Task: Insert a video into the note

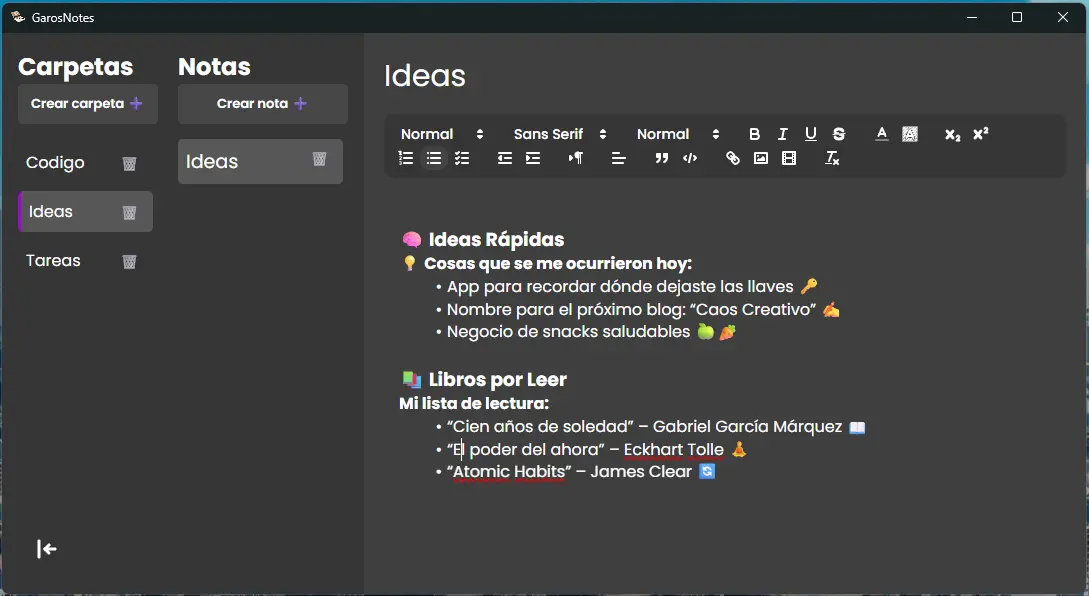Action: 789,158
